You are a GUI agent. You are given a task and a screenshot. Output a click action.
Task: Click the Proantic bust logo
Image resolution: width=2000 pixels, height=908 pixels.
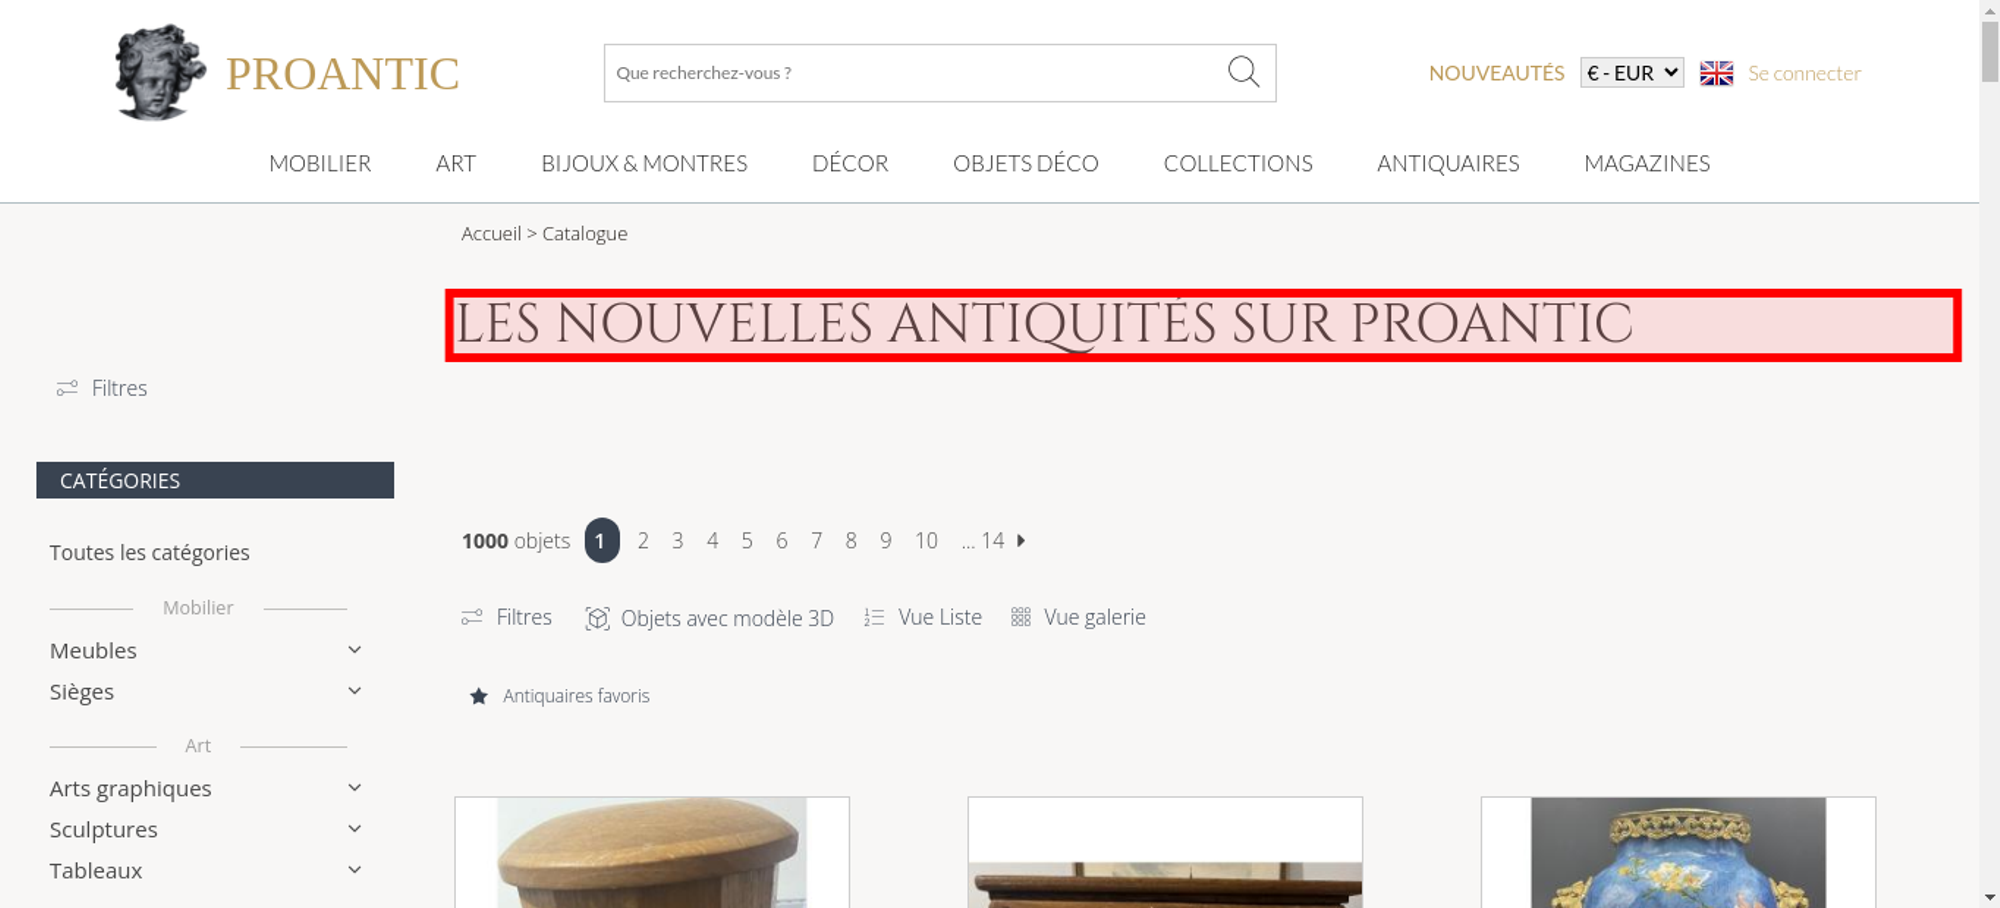point(160,73)
